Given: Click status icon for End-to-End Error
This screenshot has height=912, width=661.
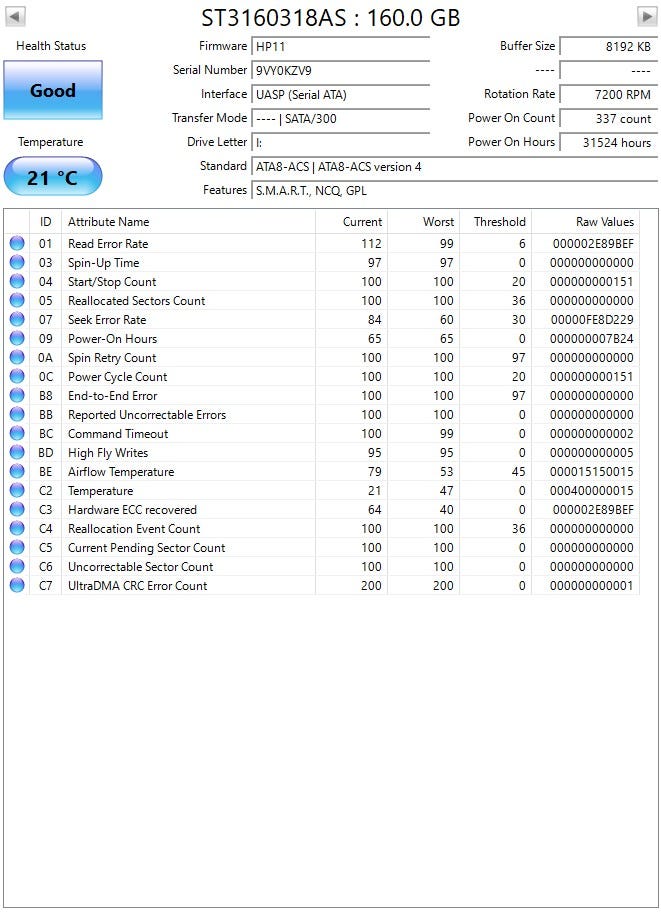Looking at the screenshot, I should pos(17,396).
